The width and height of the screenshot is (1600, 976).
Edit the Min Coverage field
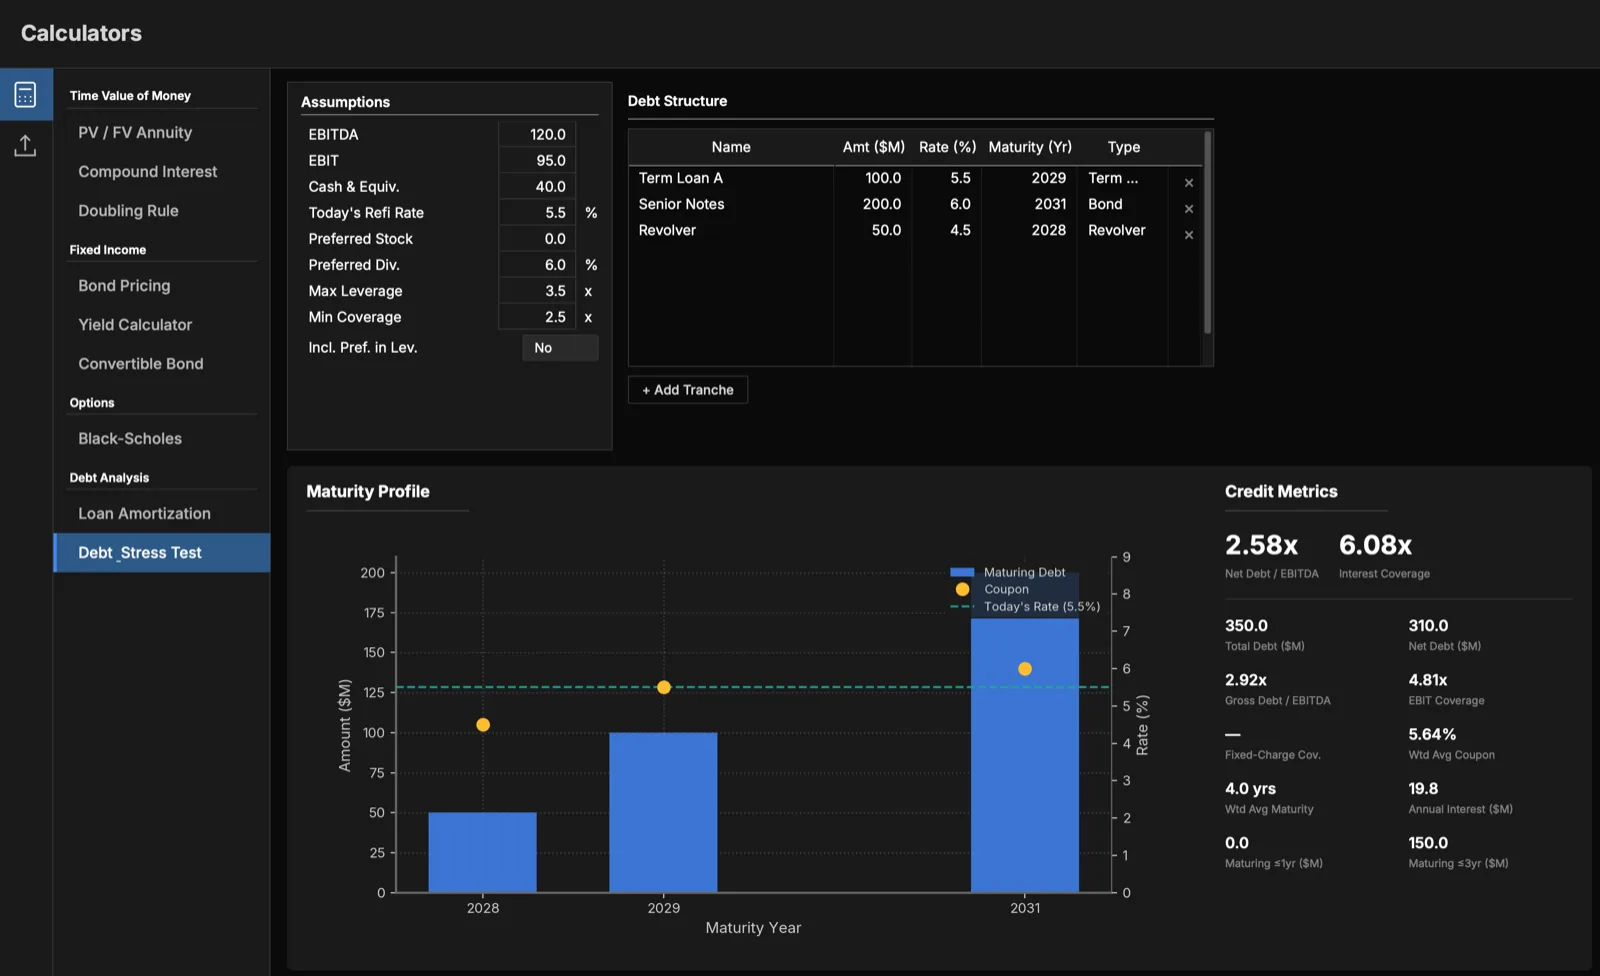[537, 316]
